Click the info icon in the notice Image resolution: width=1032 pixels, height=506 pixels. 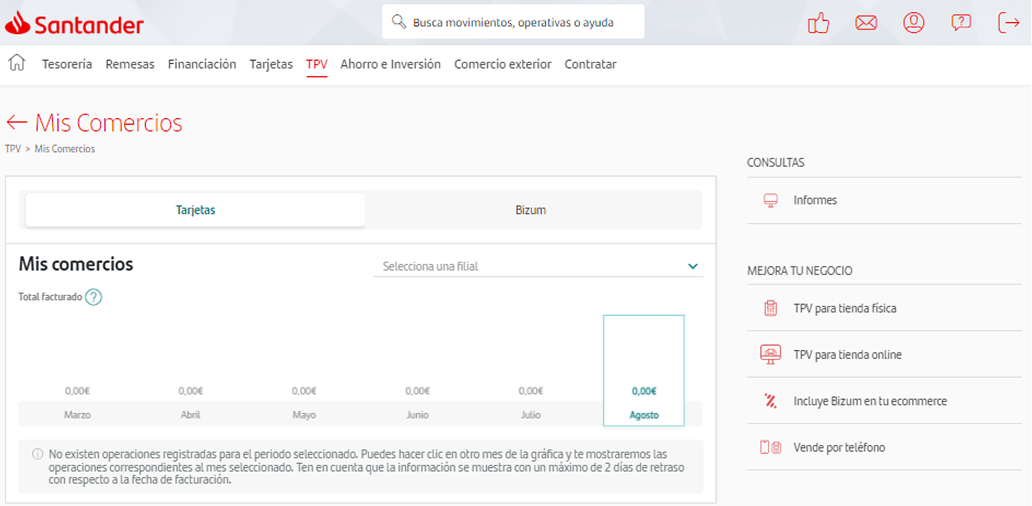click(x=38, y=454)
